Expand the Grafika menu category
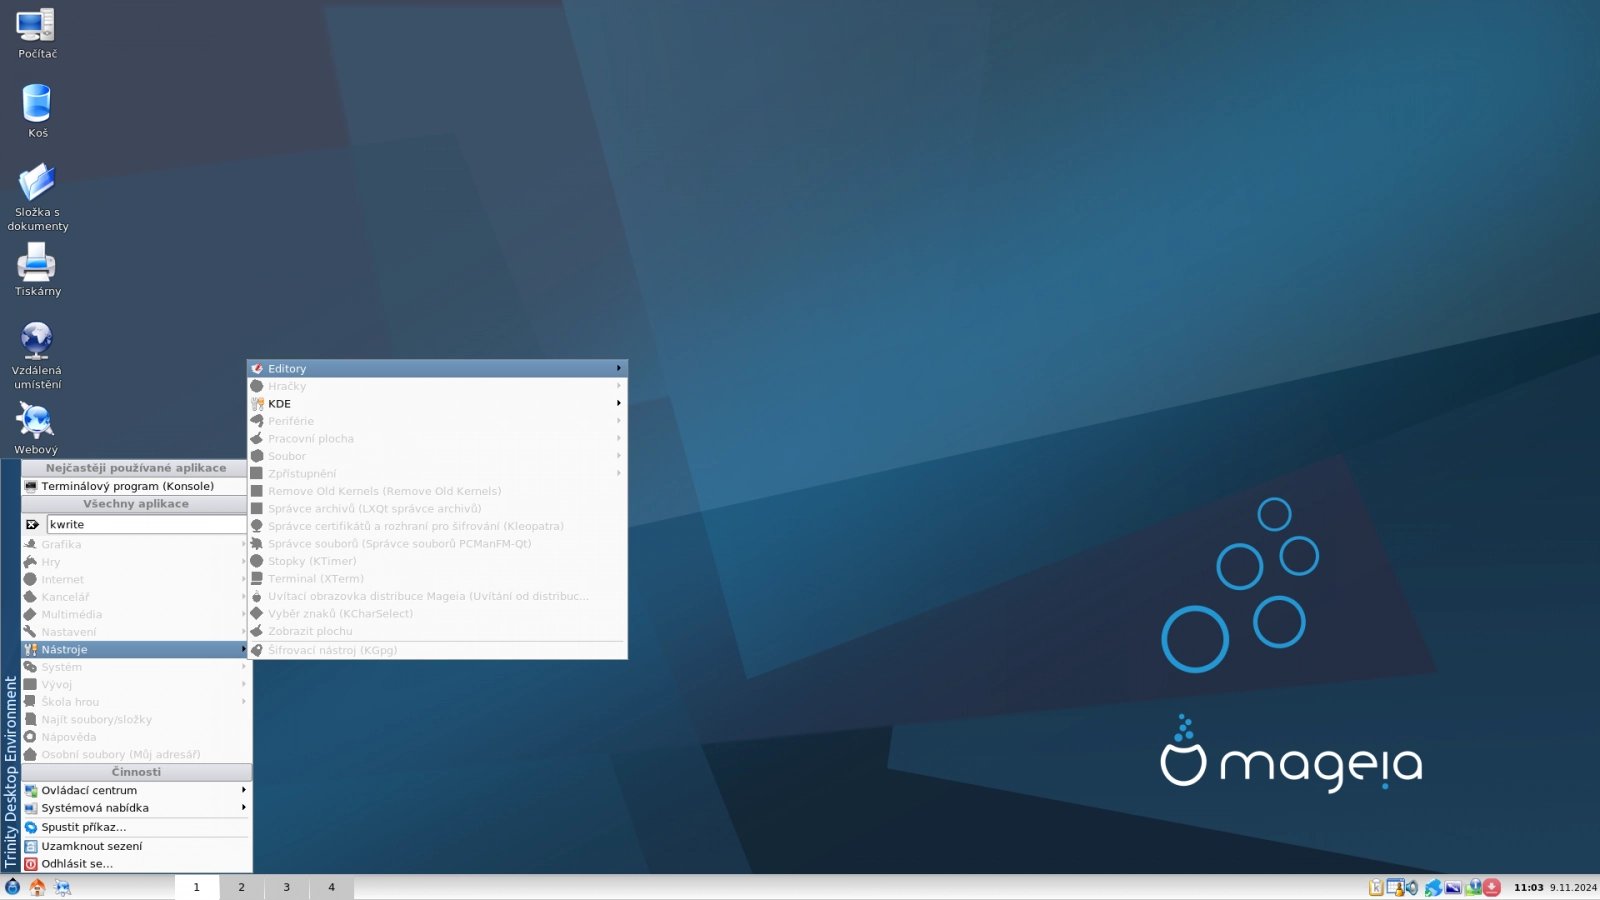This screenshot has width=1600, height=900. click(135, 544)
